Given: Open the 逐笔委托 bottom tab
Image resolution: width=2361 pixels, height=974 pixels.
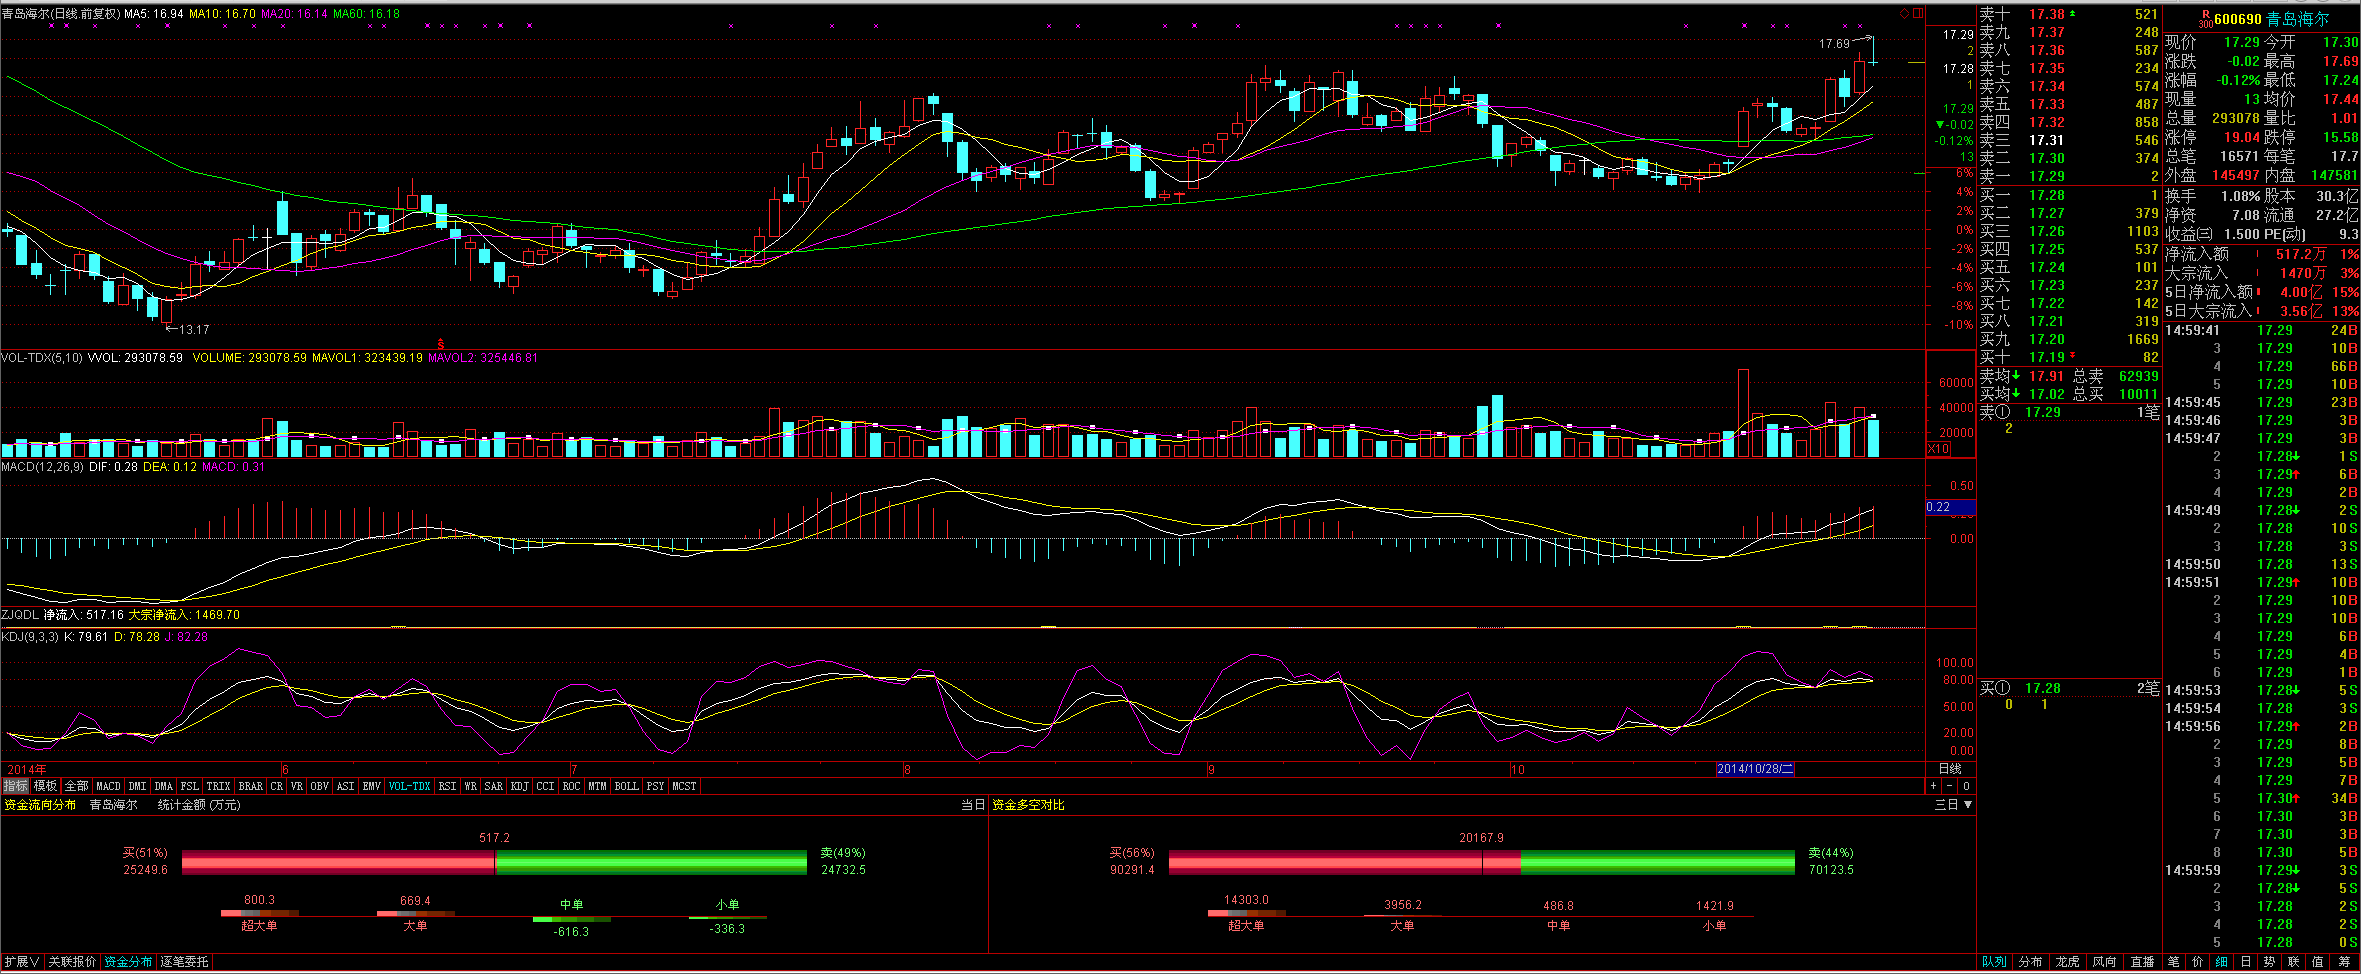Looking at the screenshot, I should point(184,962).
